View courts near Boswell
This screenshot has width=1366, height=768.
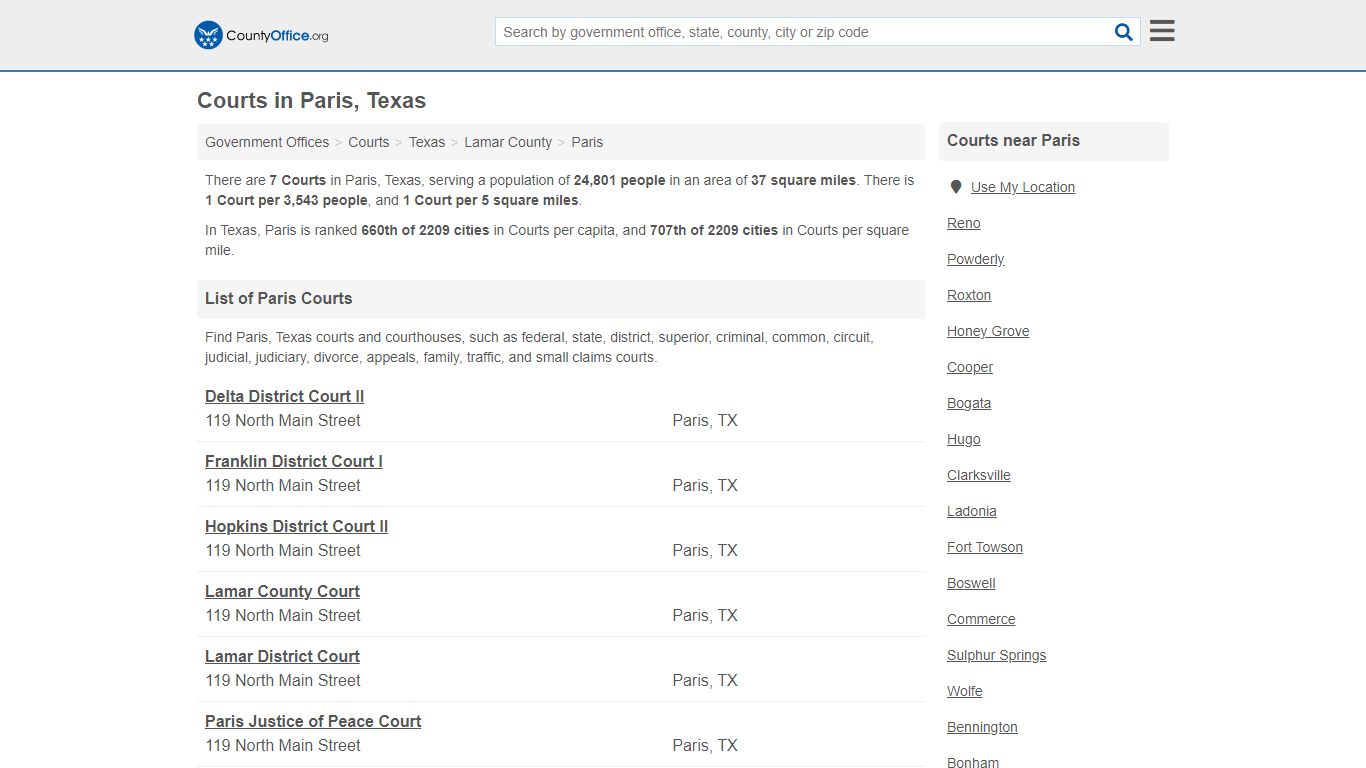pyautogui.click(x=971, y=583)
